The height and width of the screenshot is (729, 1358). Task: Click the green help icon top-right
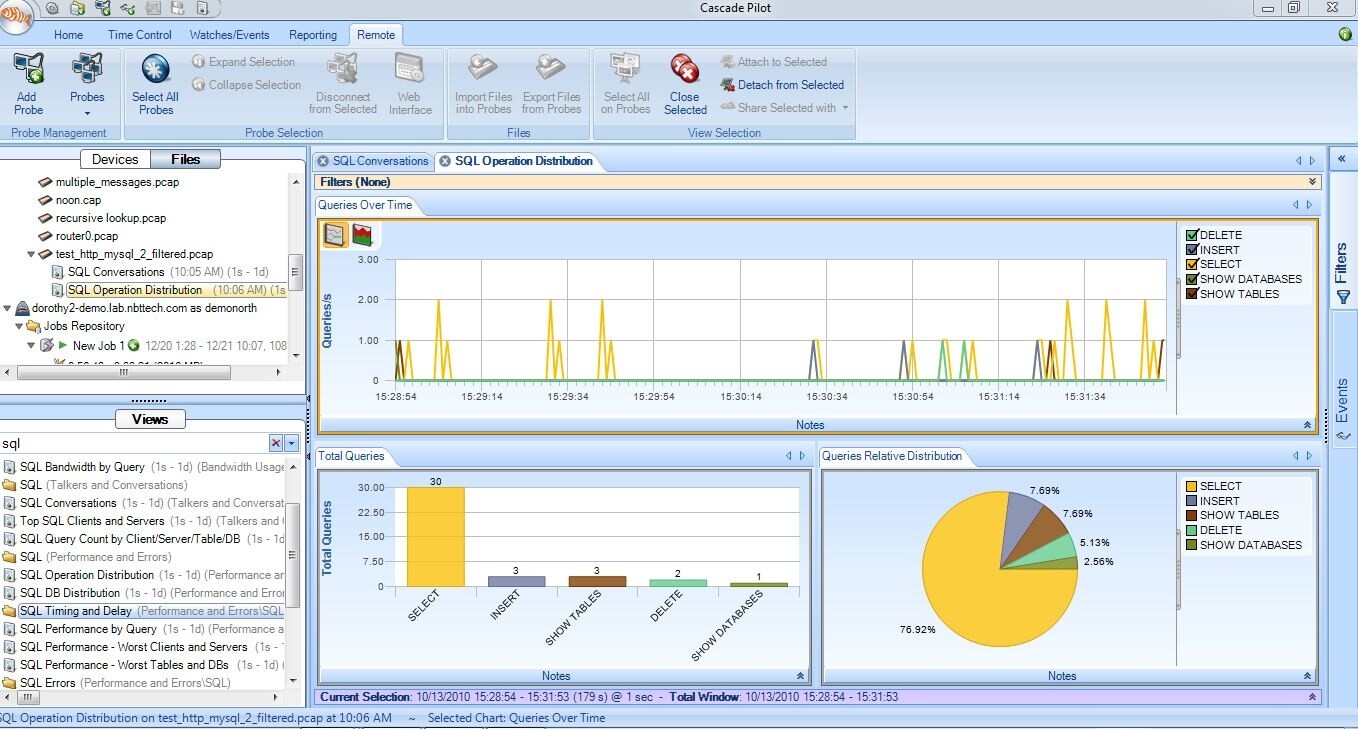(1345, 34)
